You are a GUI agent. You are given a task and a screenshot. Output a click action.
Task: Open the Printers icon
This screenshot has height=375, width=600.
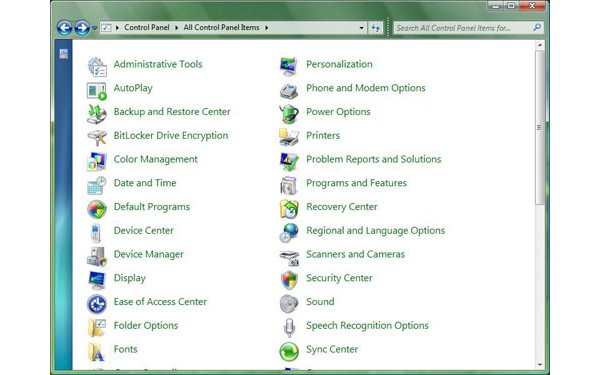click(x=289, y=138)
